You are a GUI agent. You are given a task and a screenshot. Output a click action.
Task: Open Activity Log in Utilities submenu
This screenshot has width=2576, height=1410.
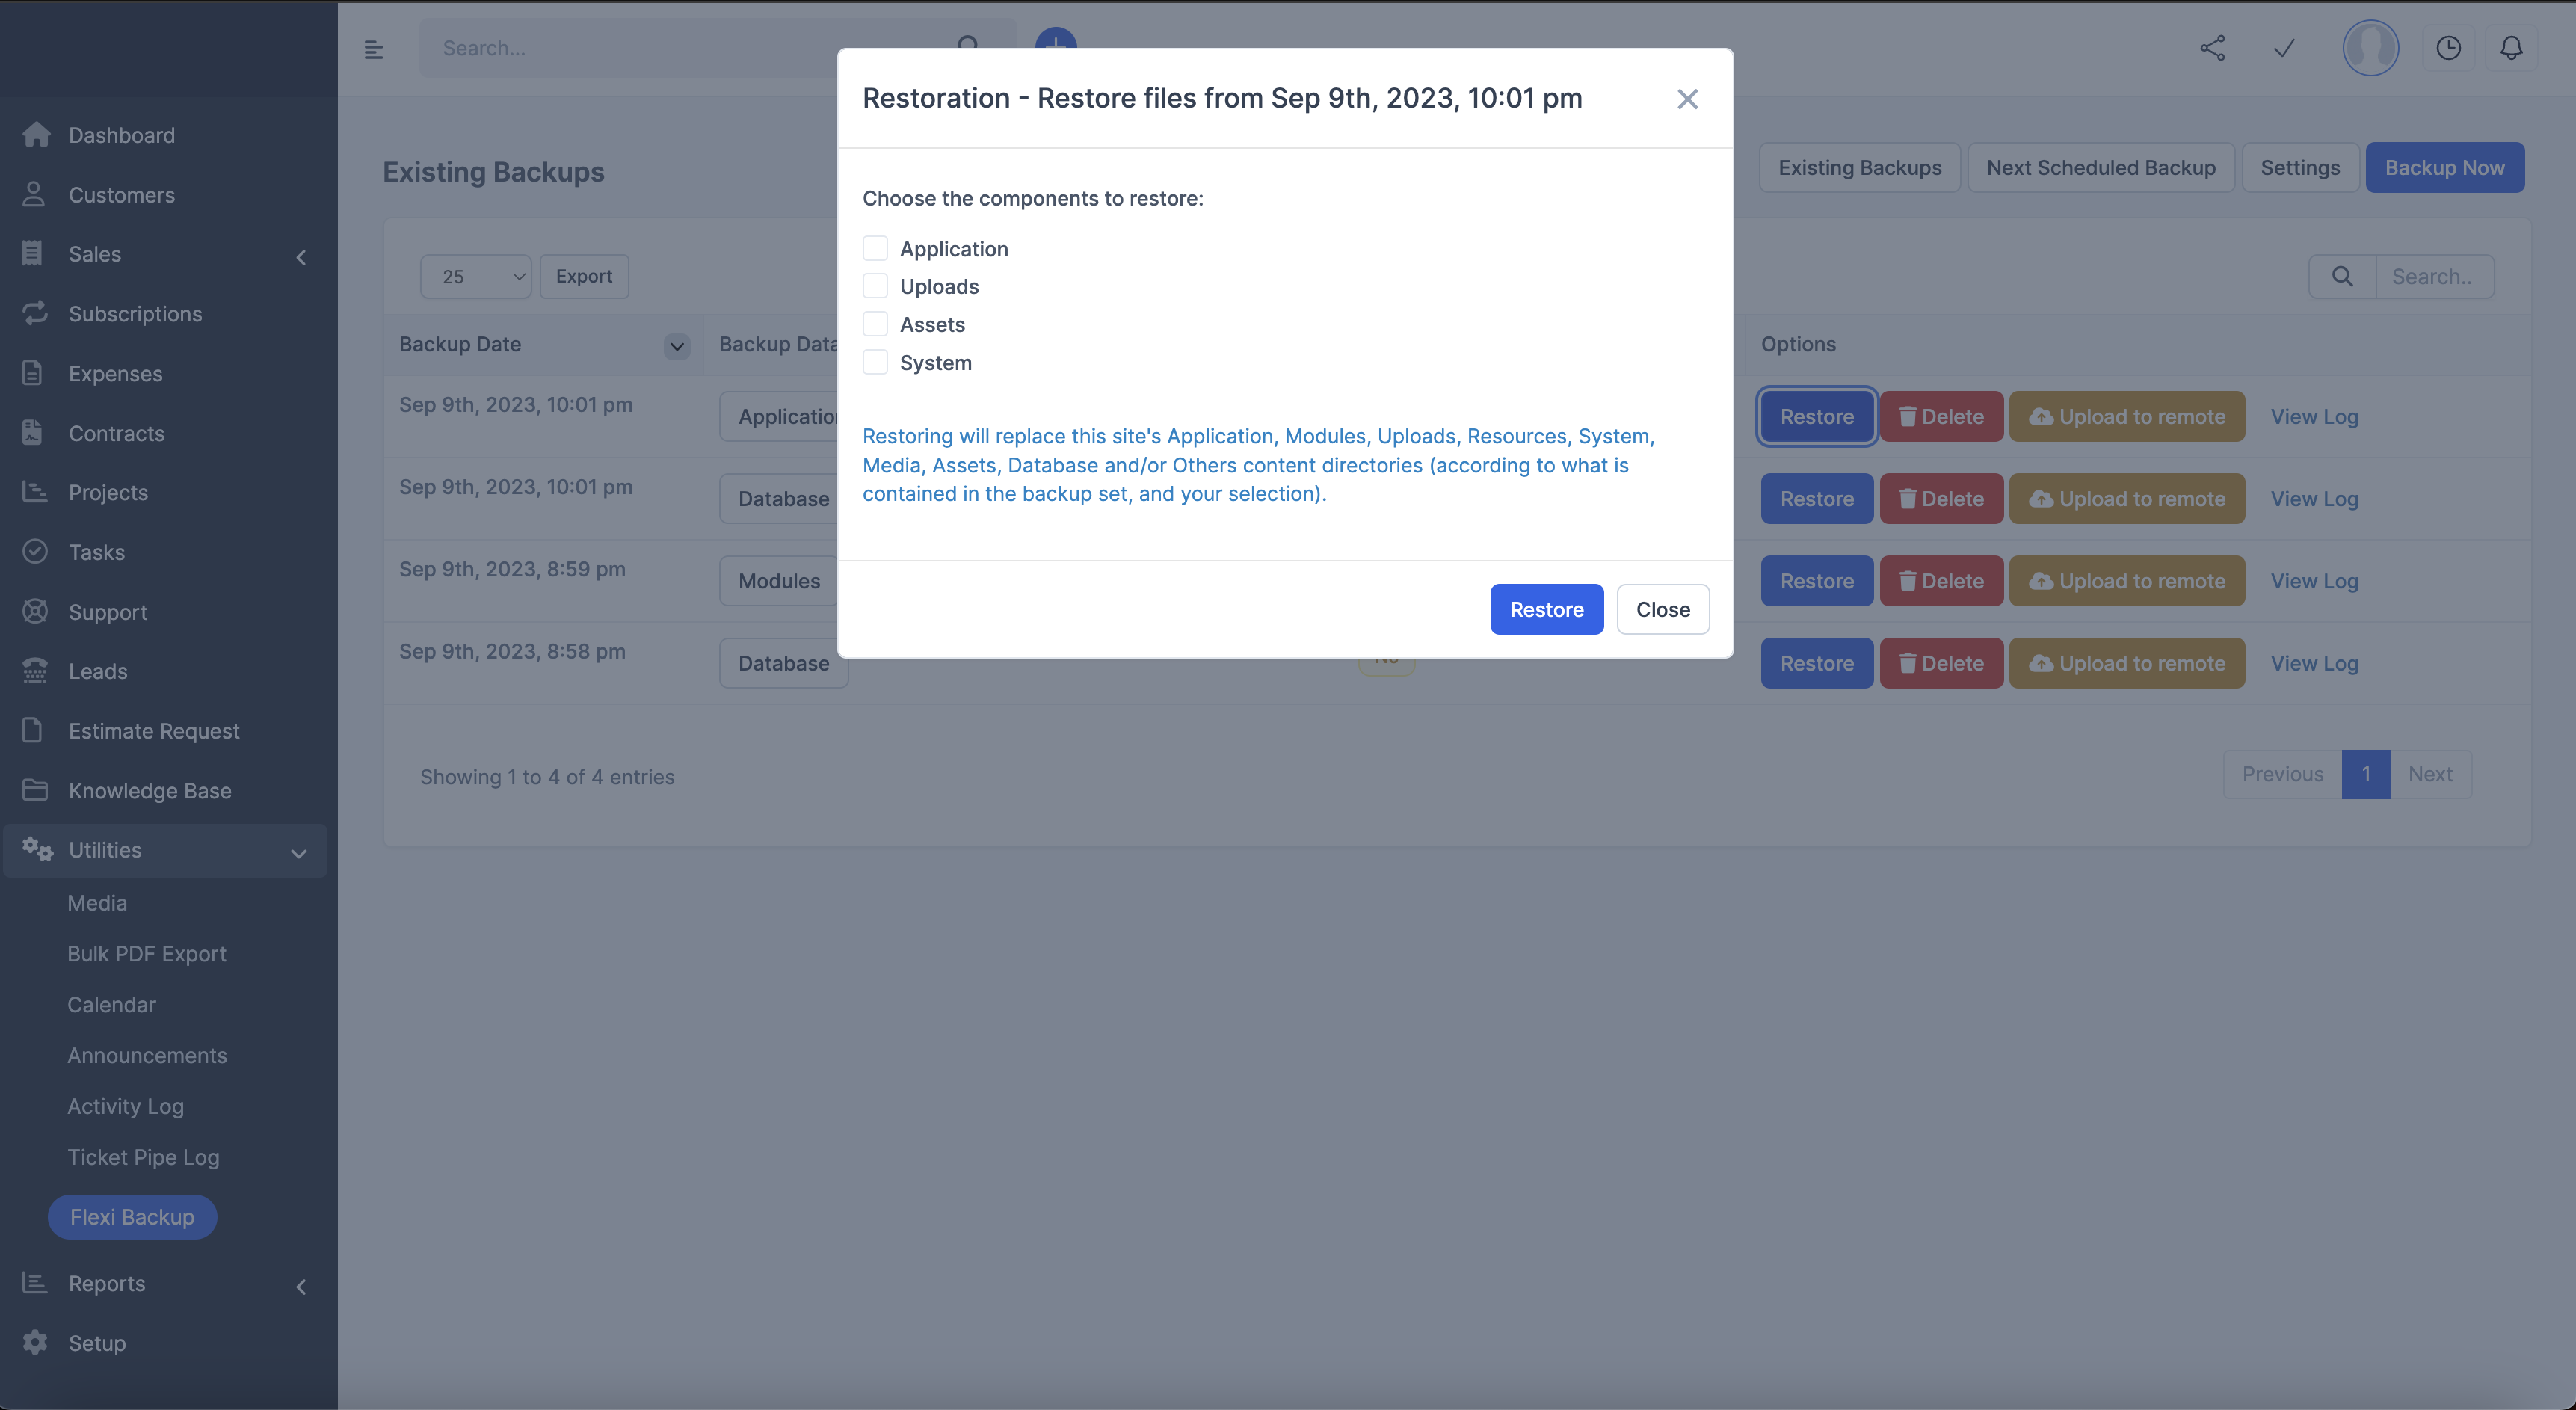(125, 1106)
